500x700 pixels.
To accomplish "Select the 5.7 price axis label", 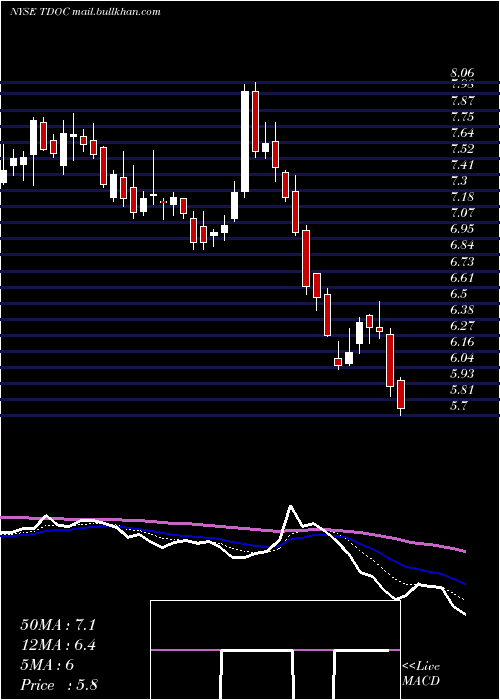I will point(459,406).
